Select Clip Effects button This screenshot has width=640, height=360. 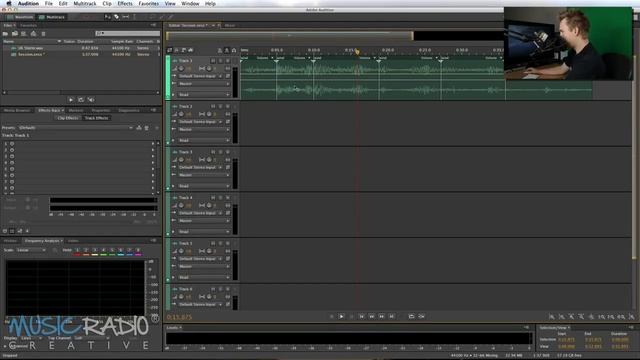(68, 118)
